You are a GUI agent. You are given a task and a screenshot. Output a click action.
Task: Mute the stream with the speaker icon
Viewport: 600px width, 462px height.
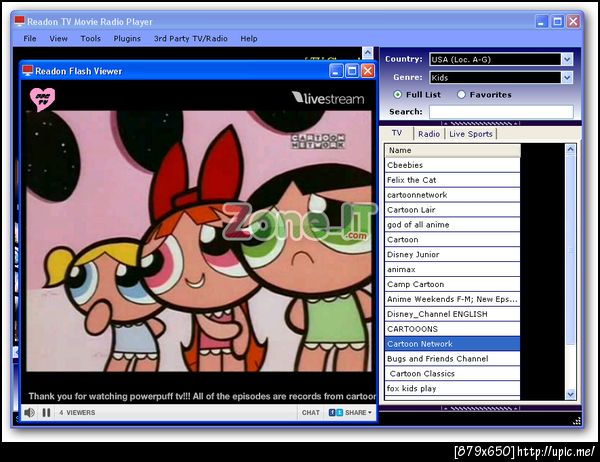(x=29, y=413)
